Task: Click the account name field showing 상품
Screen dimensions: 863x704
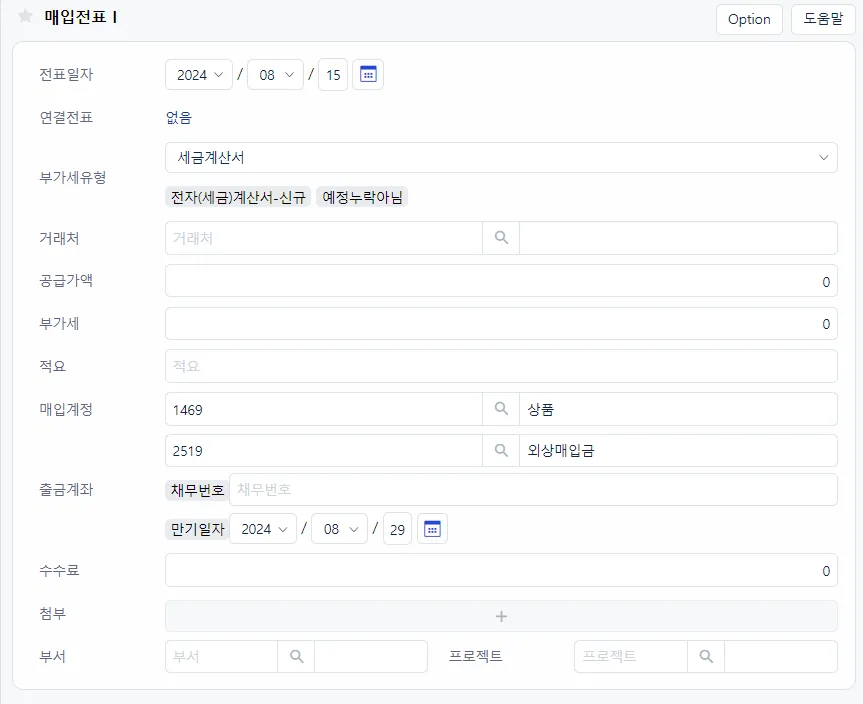Action: pyautogui.click(x=678, y=409)
